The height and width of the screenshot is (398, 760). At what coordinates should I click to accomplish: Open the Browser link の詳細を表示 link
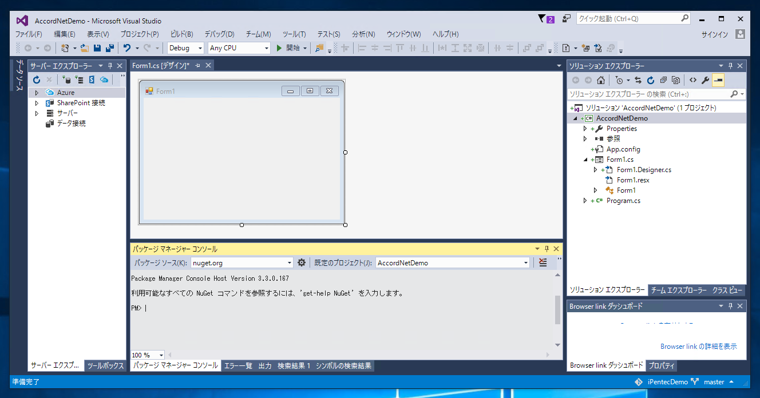point(698,346)
